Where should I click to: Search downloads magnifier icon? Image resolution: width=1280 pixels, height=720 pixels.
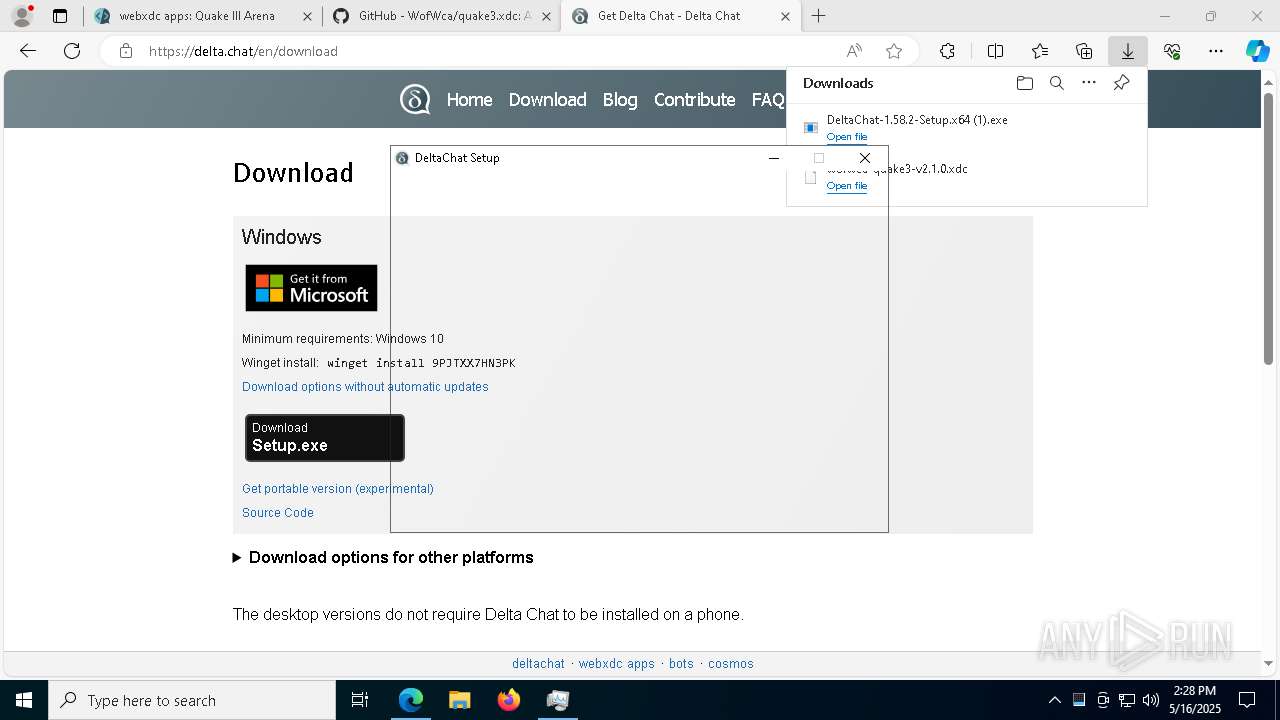(1056, 83)
